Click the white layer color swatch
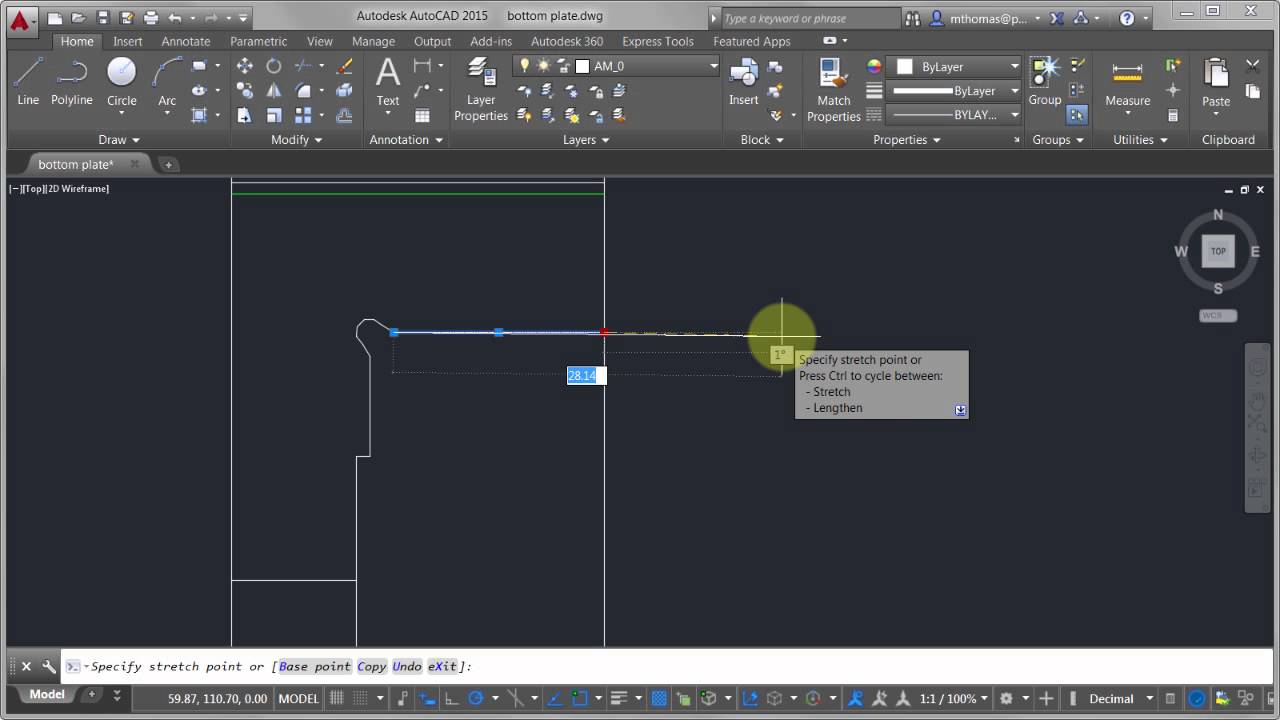Image resolution: width=1280 pixels, height=720 pixels. (583, 66)
